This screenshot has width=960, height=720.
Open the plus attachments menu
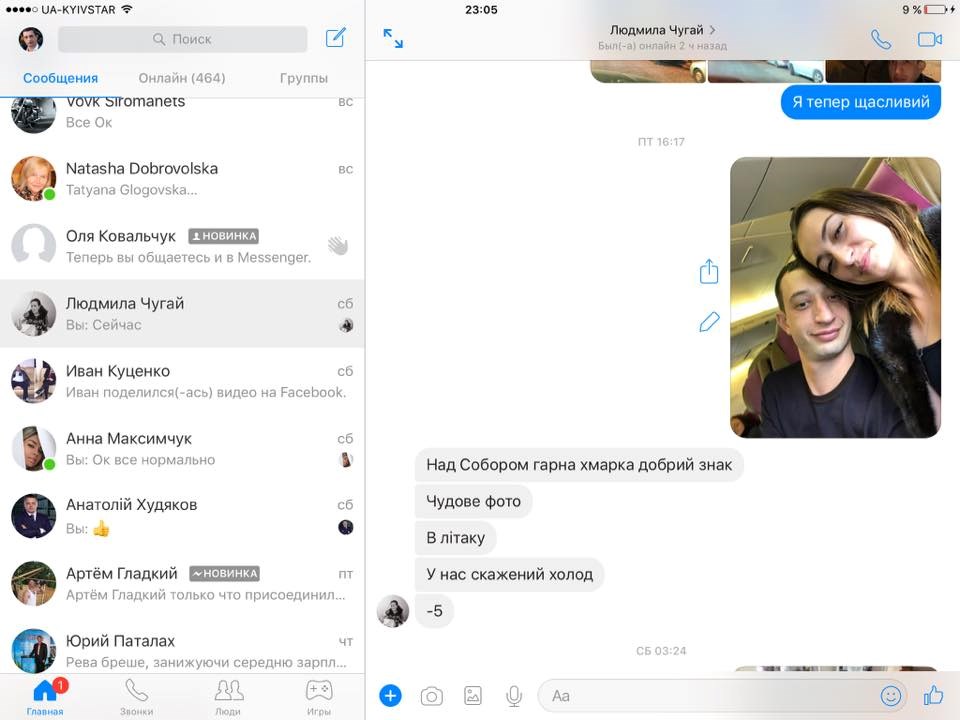pos(390,695)
